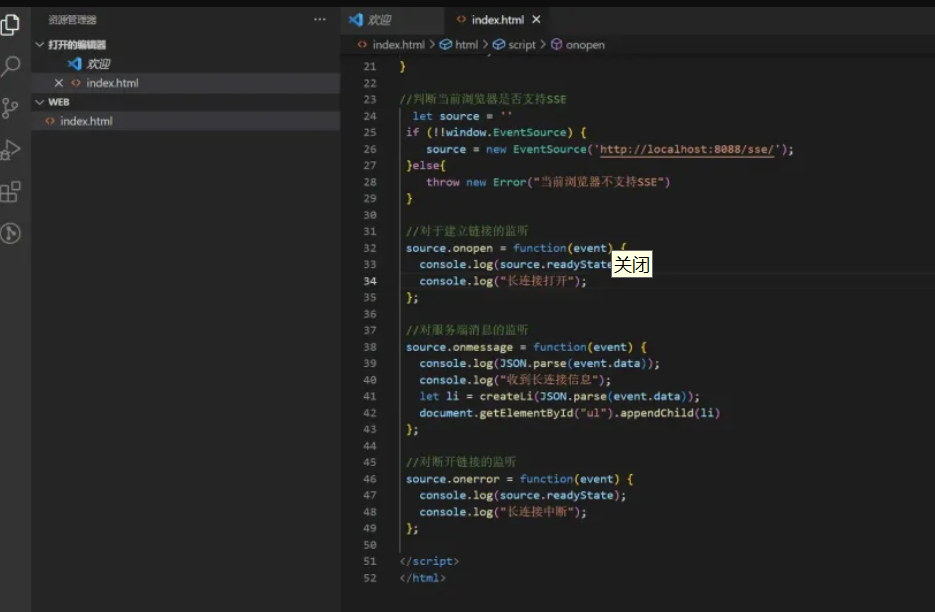Click line number 34 in the gutter
This screenshot has height=612, width=935.
coord(370,281)
